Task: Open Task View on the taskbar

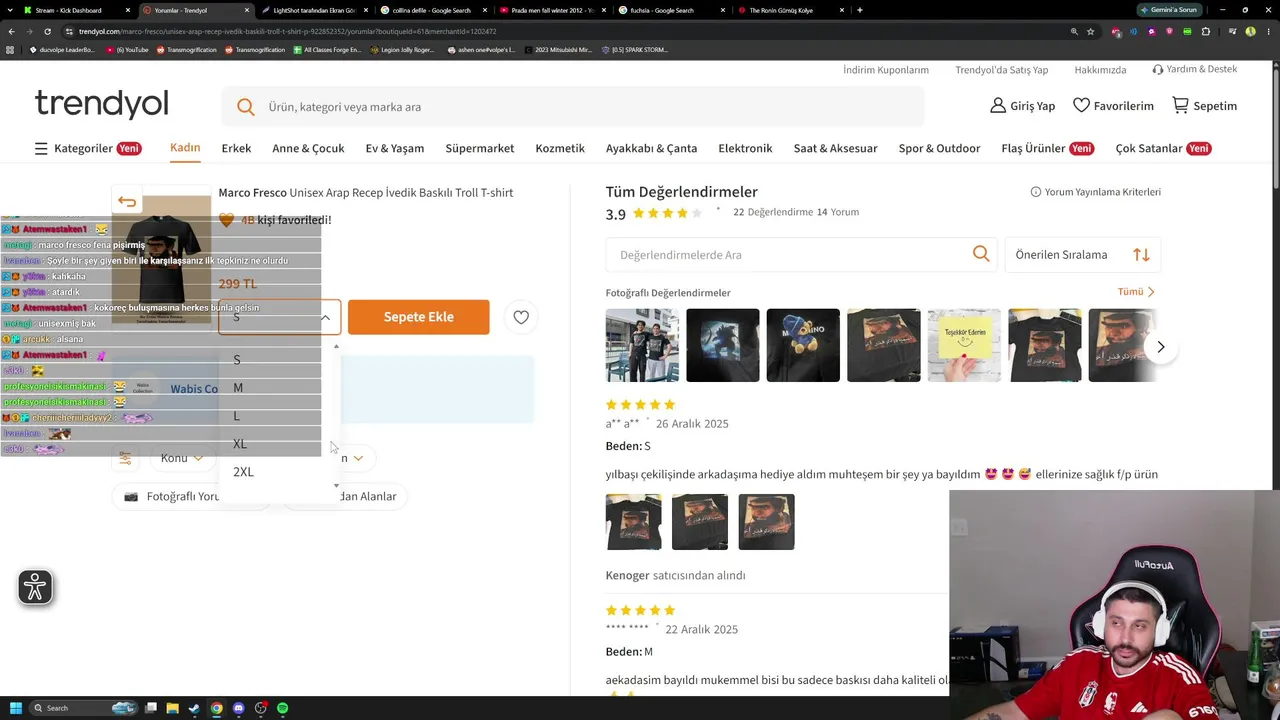Action: 151,708
